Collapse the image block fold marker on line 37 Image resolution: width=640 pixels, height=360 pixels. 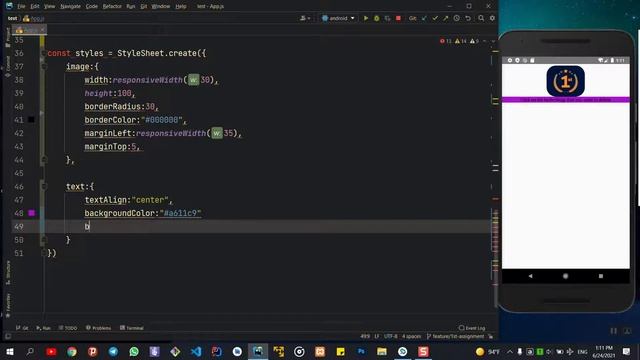click(44, 67)
